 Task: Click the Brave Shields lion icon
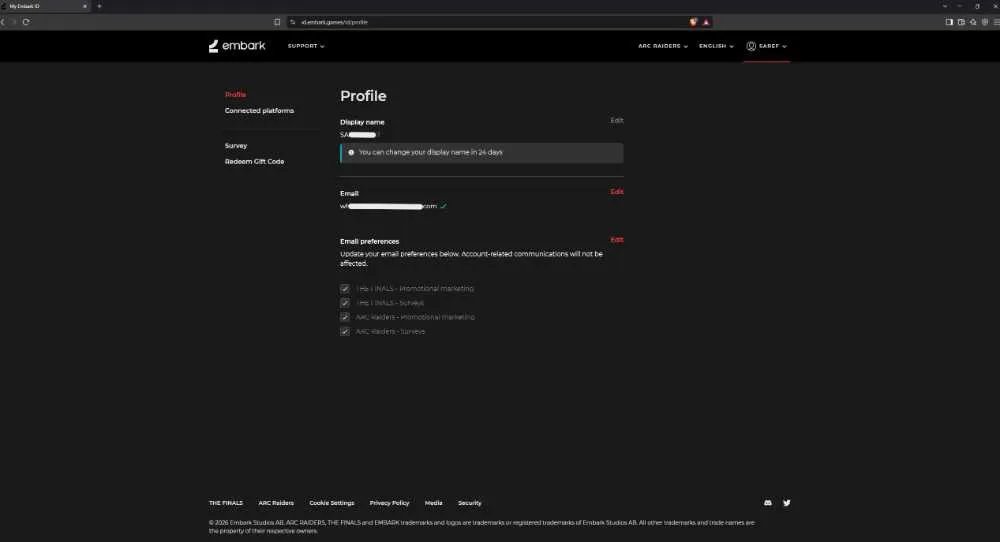click(x=693, y=22)
